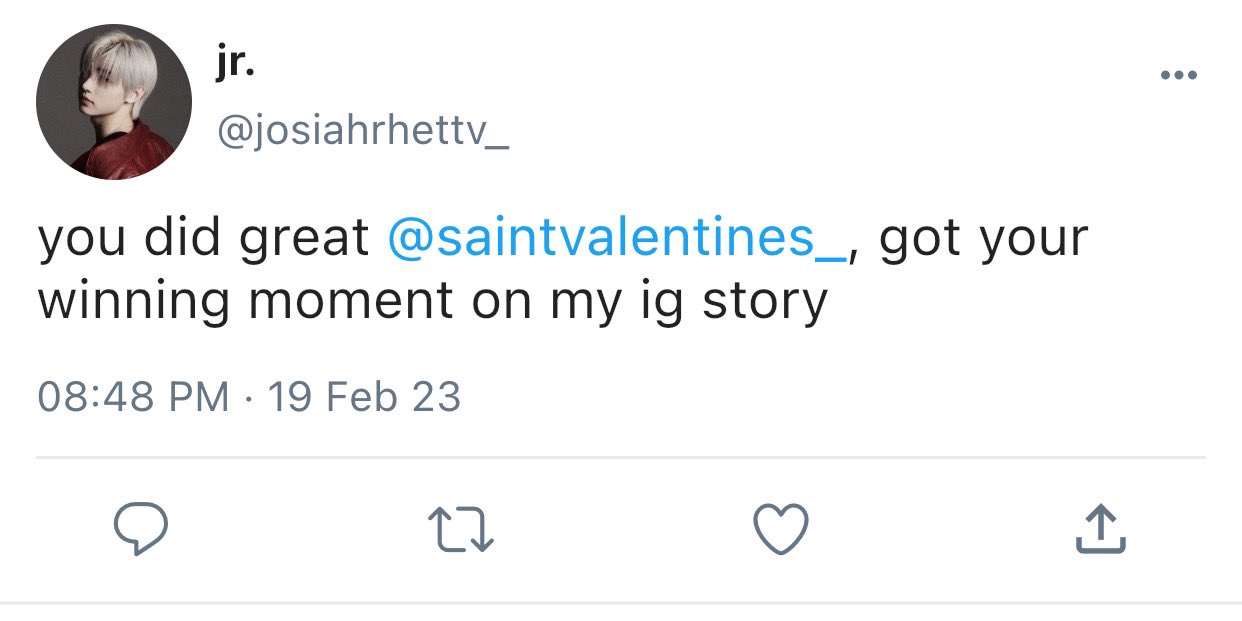Viewport: 1242px width, 621px height.
Task: Expand tweet actions with the ellipsis icon
Action: pyautogui.click(x=1179, y=76)
